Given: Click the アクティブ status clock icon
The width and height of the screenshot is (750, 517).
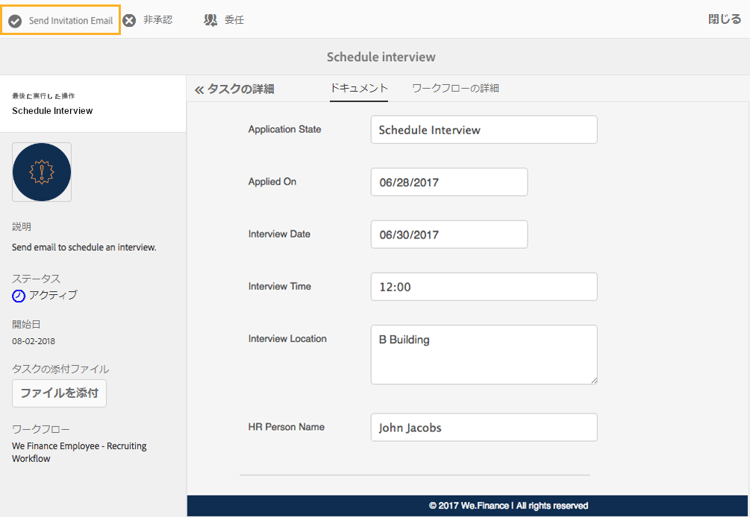Looking at the screenshot, I should click(x=18, y=296).
